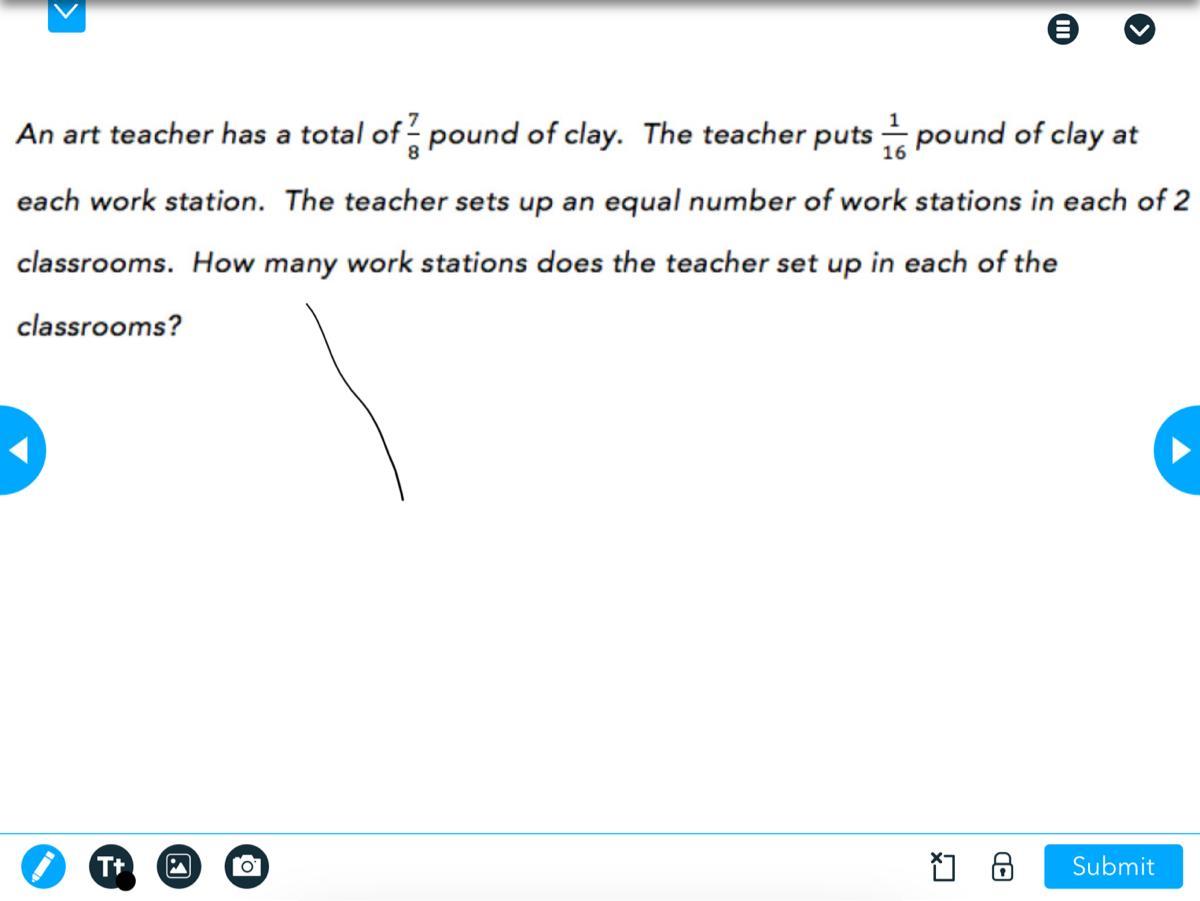
Task: Toggle the page lock icon
Action: pyautogui.click(x=1002, y=866)
